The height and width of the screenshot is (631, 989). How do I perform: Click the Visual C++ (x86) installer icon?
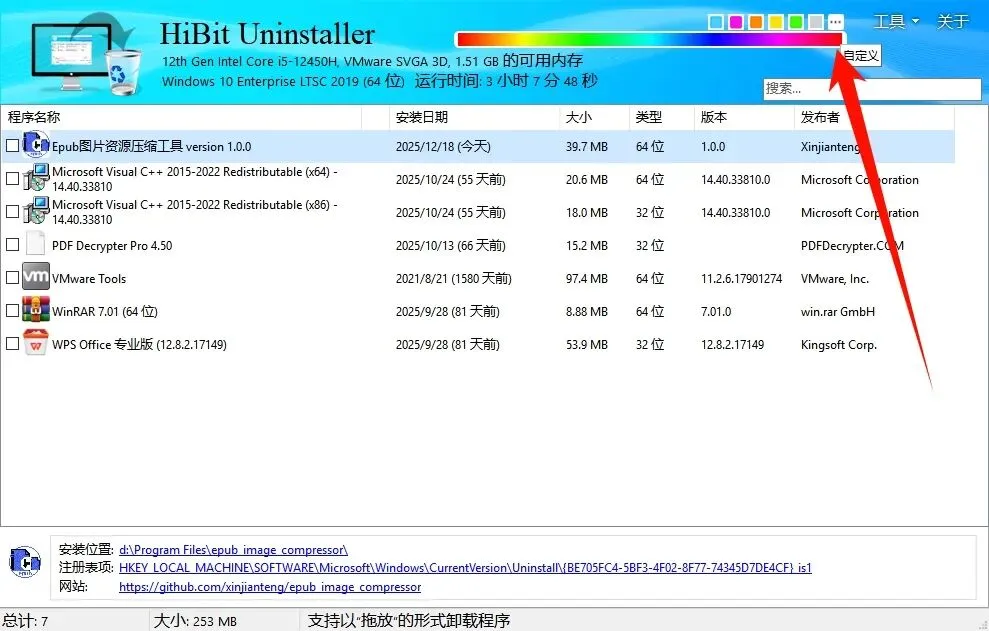(36, 211)
